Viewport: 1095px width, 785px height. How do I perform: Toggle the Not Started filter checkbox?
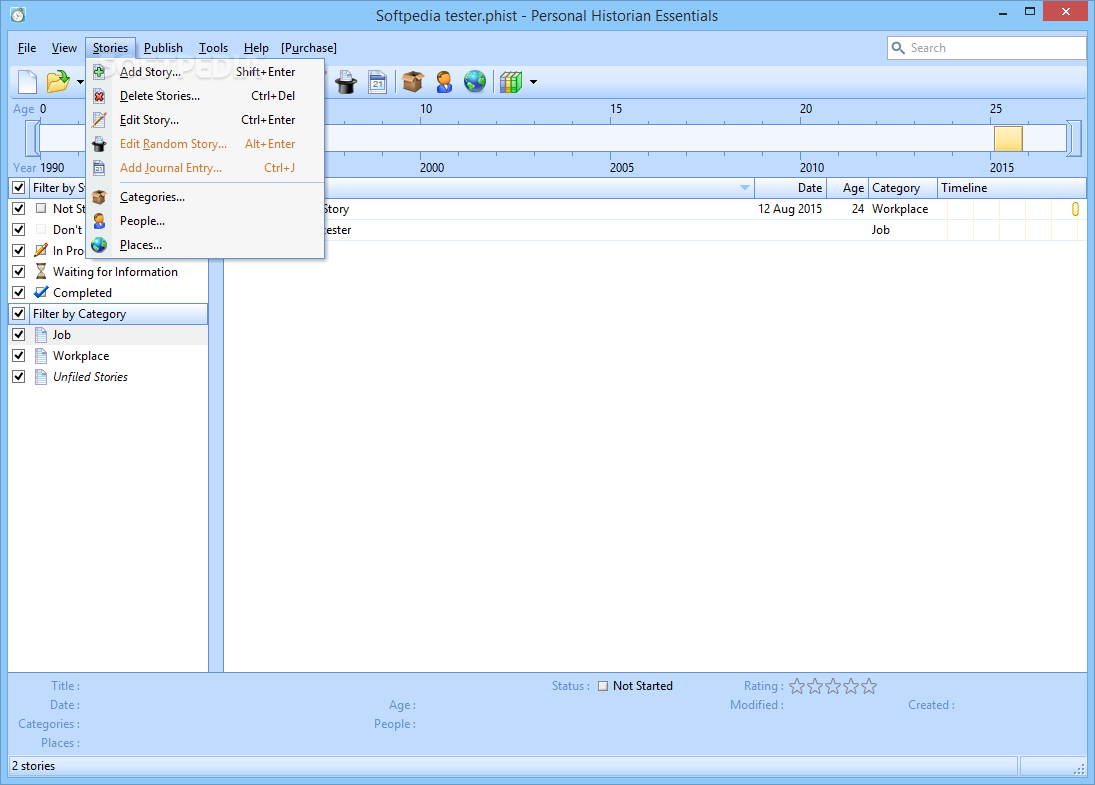(19, 208)
